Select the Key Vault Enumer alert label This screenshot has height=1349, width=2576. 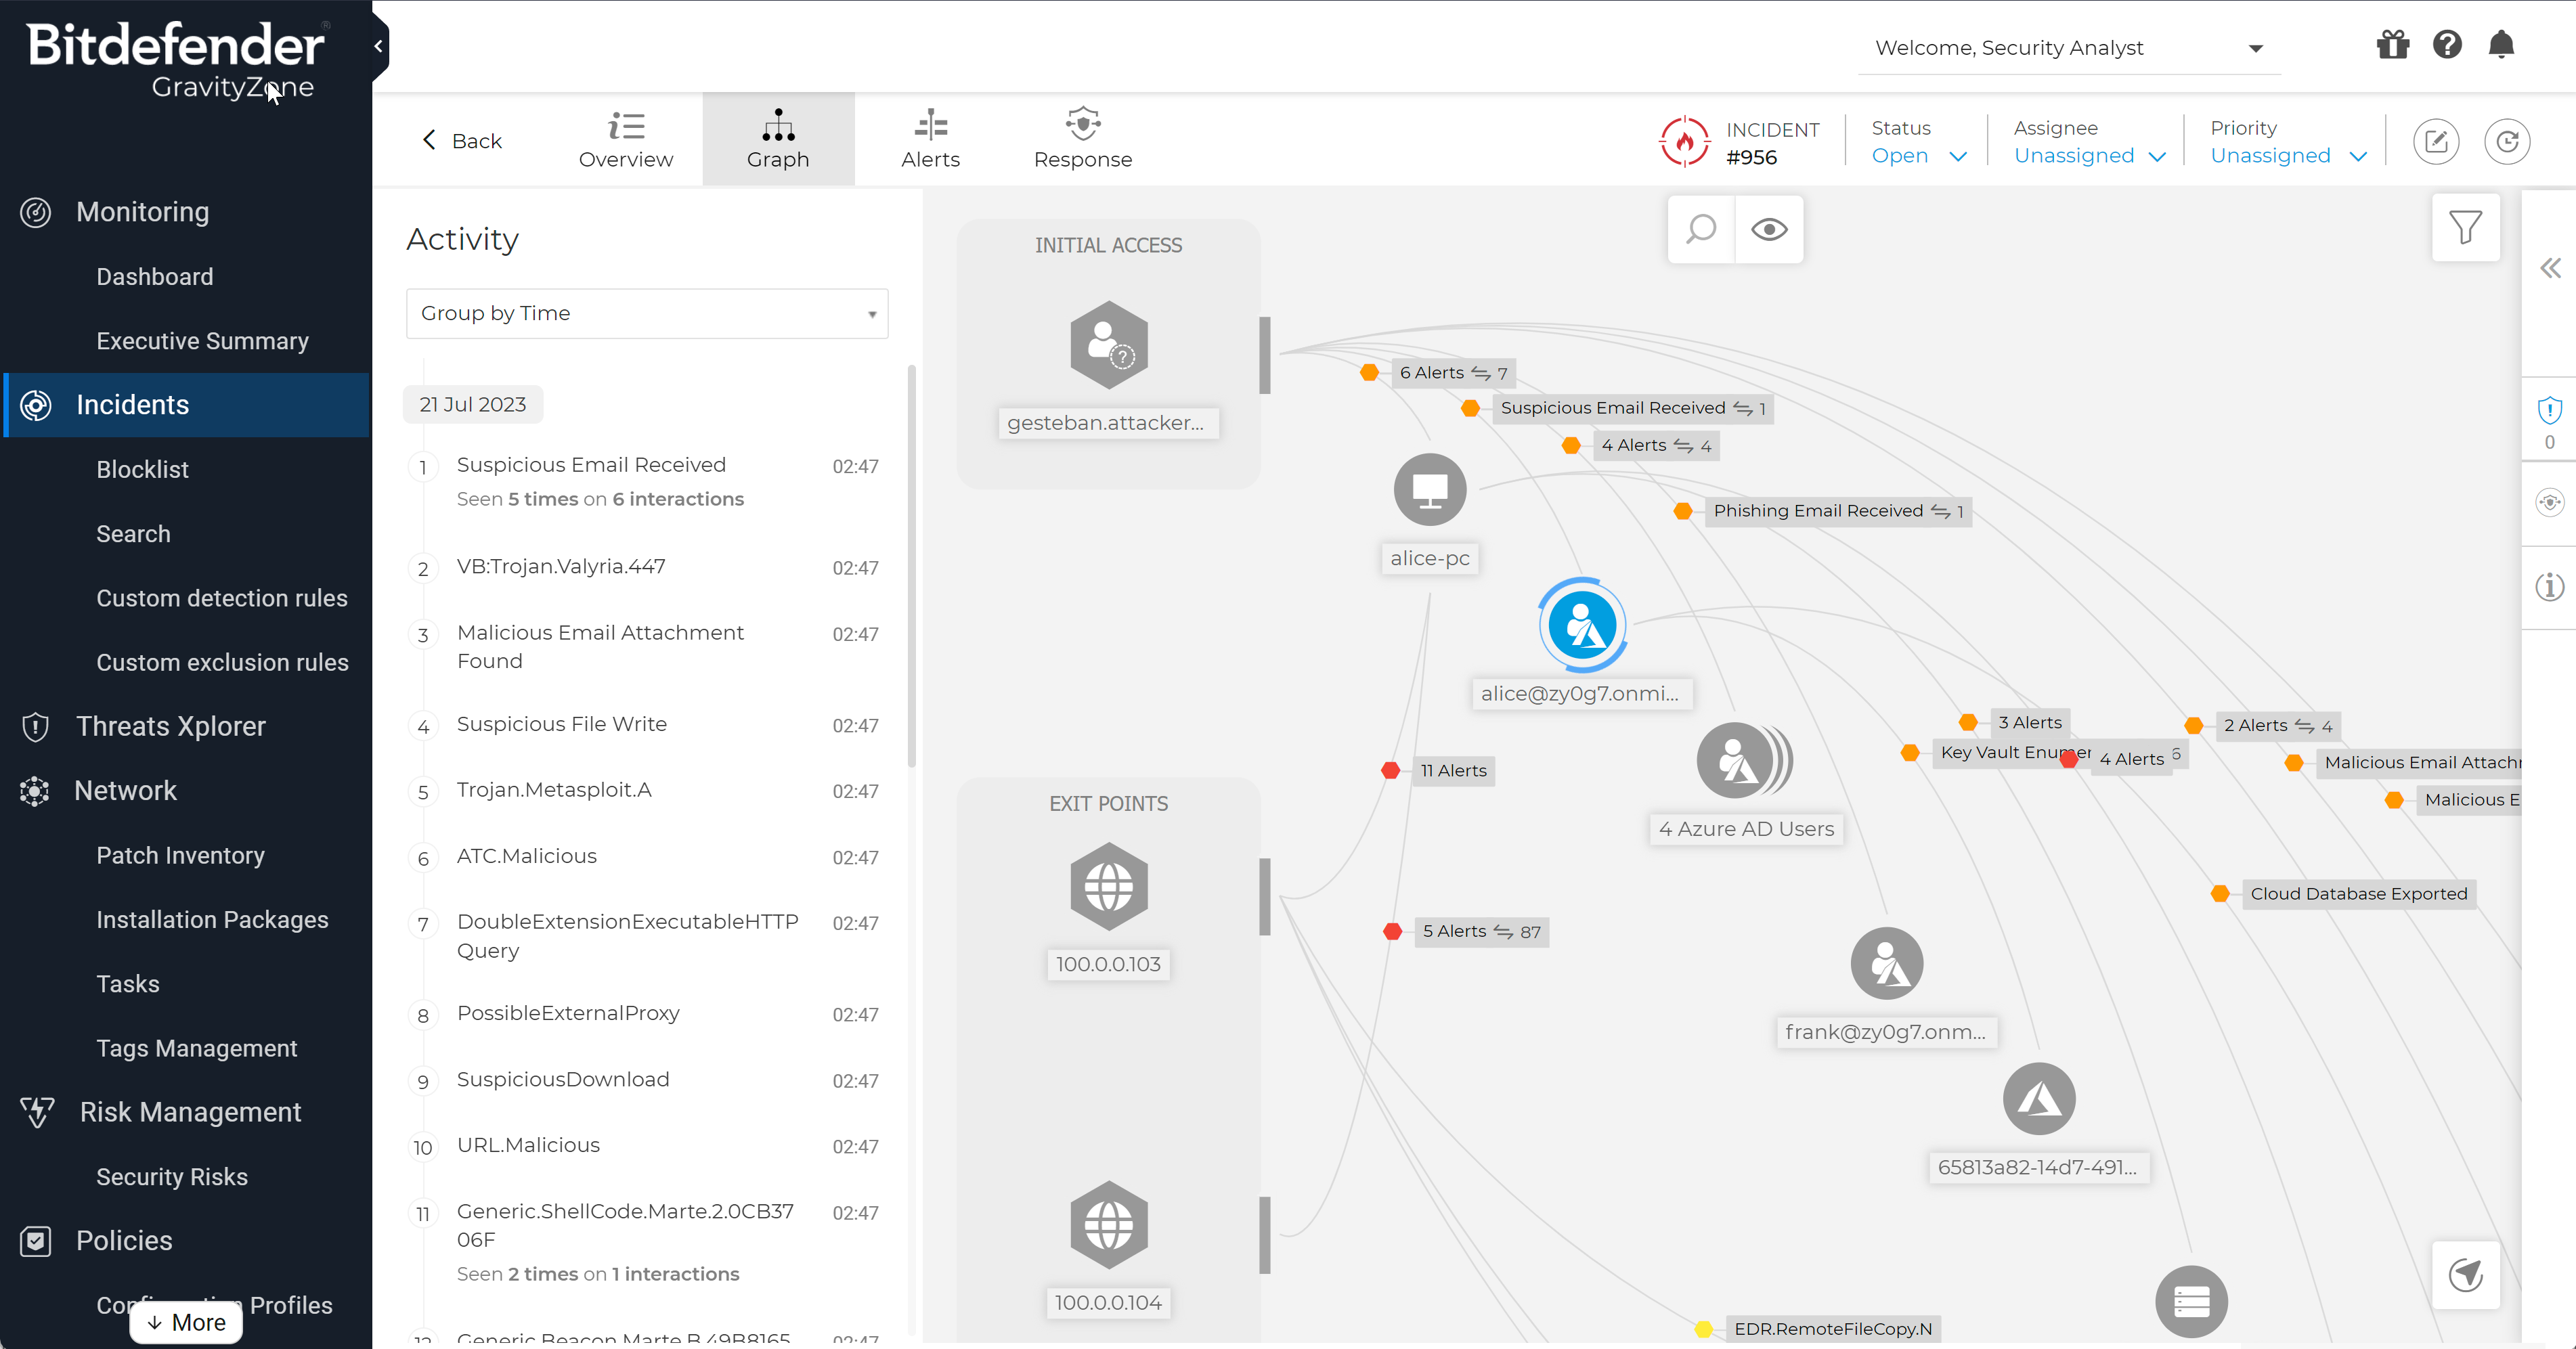[2014, 752]
